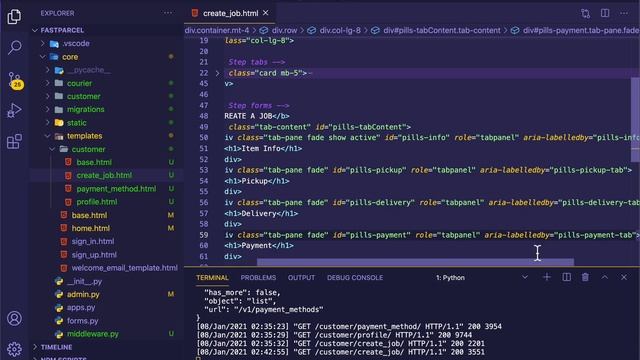The image size is (640, 360).
Task: Open admin.py file
Action: pyautogui.click(x=83, y=294)
